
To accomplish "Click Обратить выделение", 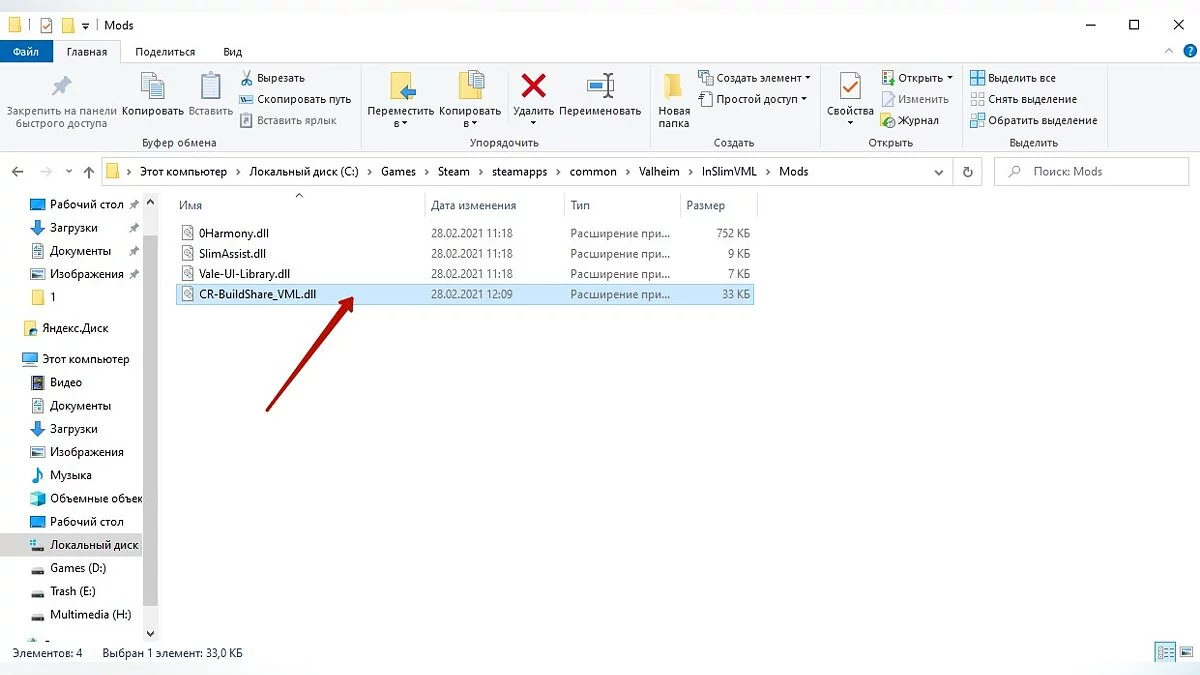I will pyautogui.click(x=1033, y=120).
